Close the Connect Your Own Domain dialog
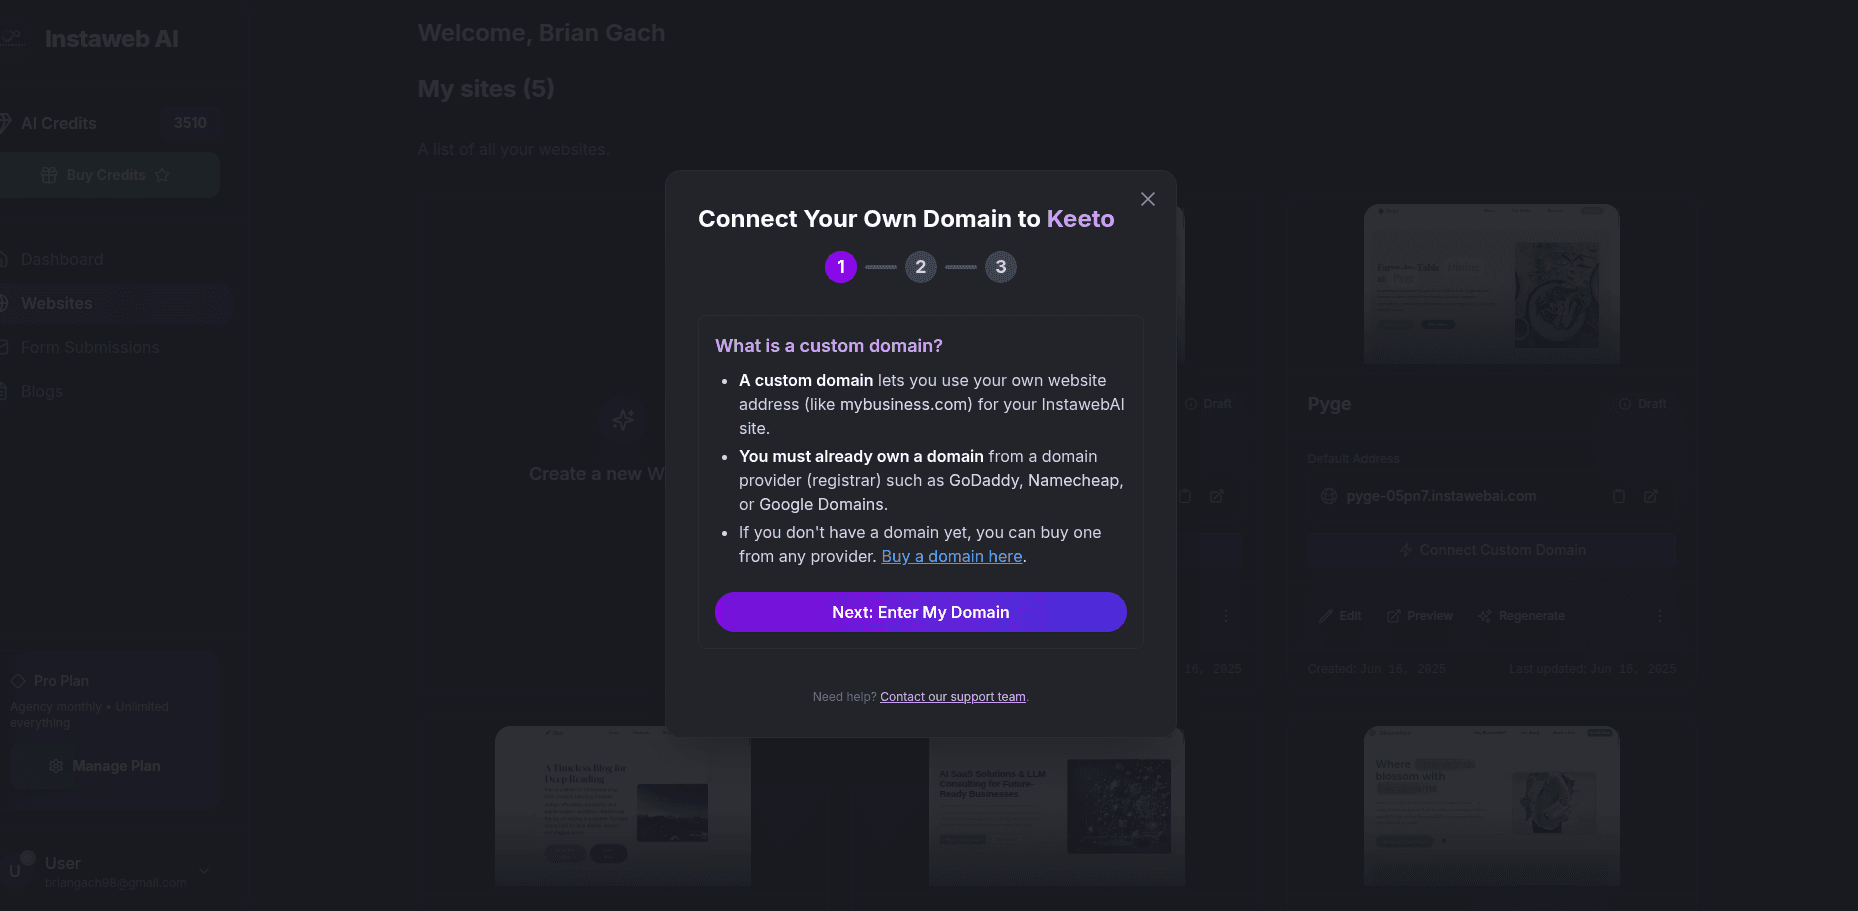Screen dimensions: 1858x911 (1147, 199)
